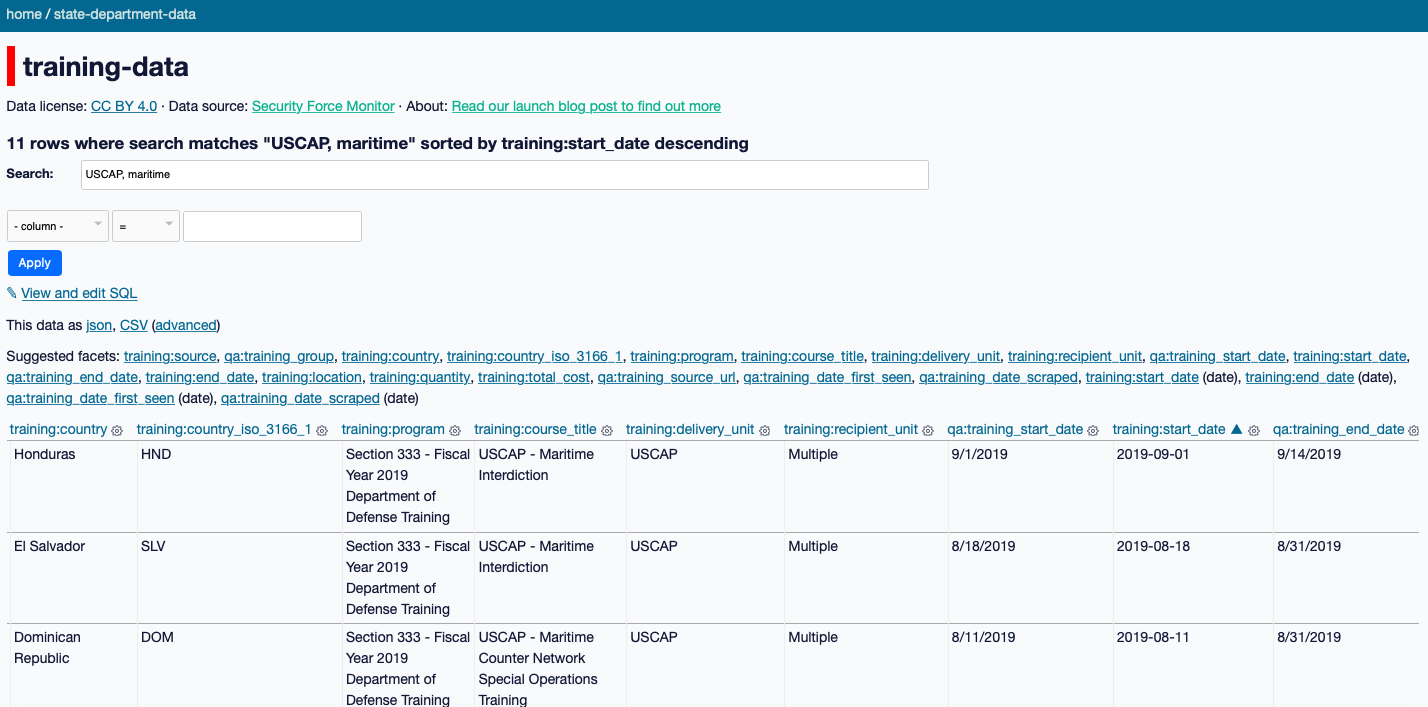Click the SLV ISO code cell
The height and width of the screenshot is (707, 1428).
[x=239, y=577]
